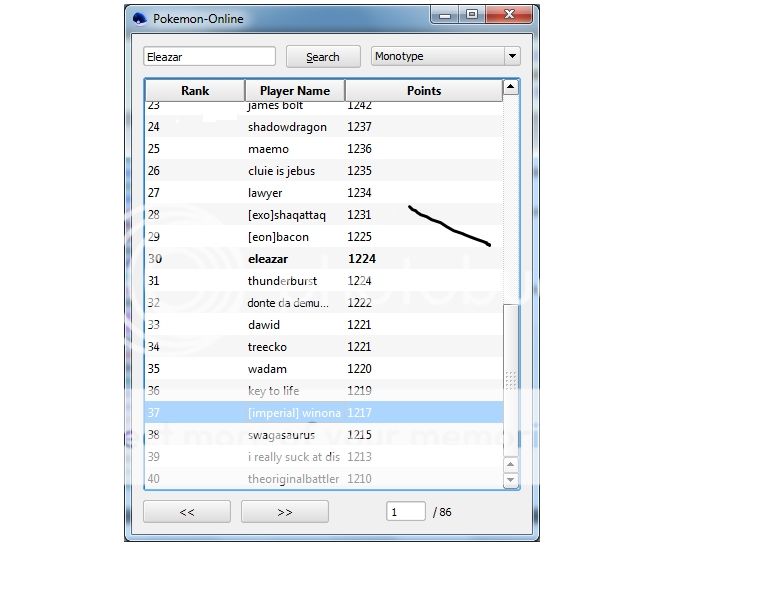The width and height of the screenshot is (768, 614).
Task: Click the Pokemon-Online app icon in title bar
Action: click(139, 18)
